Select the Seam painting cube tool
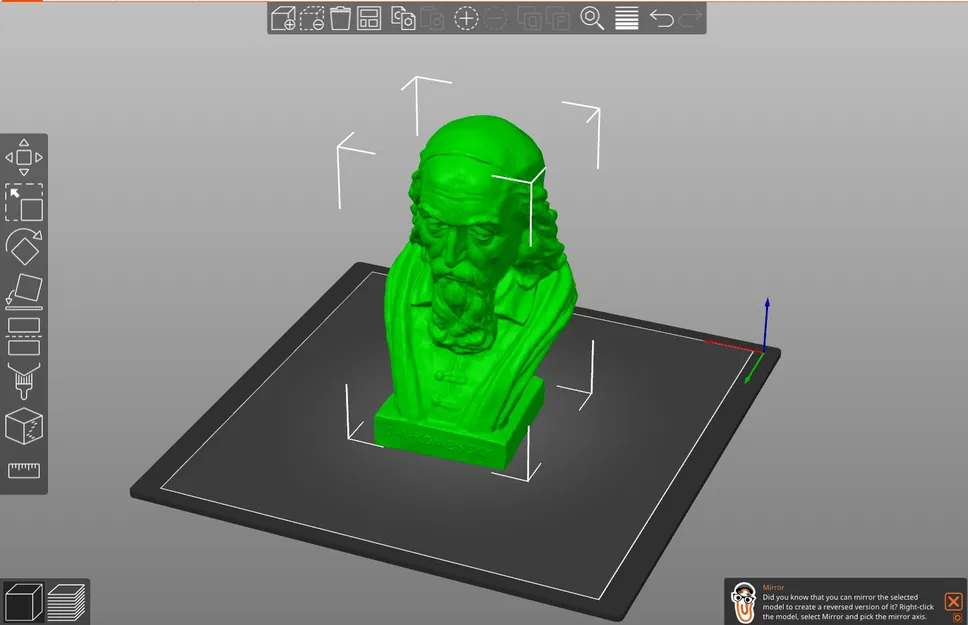This screenshot has width=968, height=625. point(24,426)
